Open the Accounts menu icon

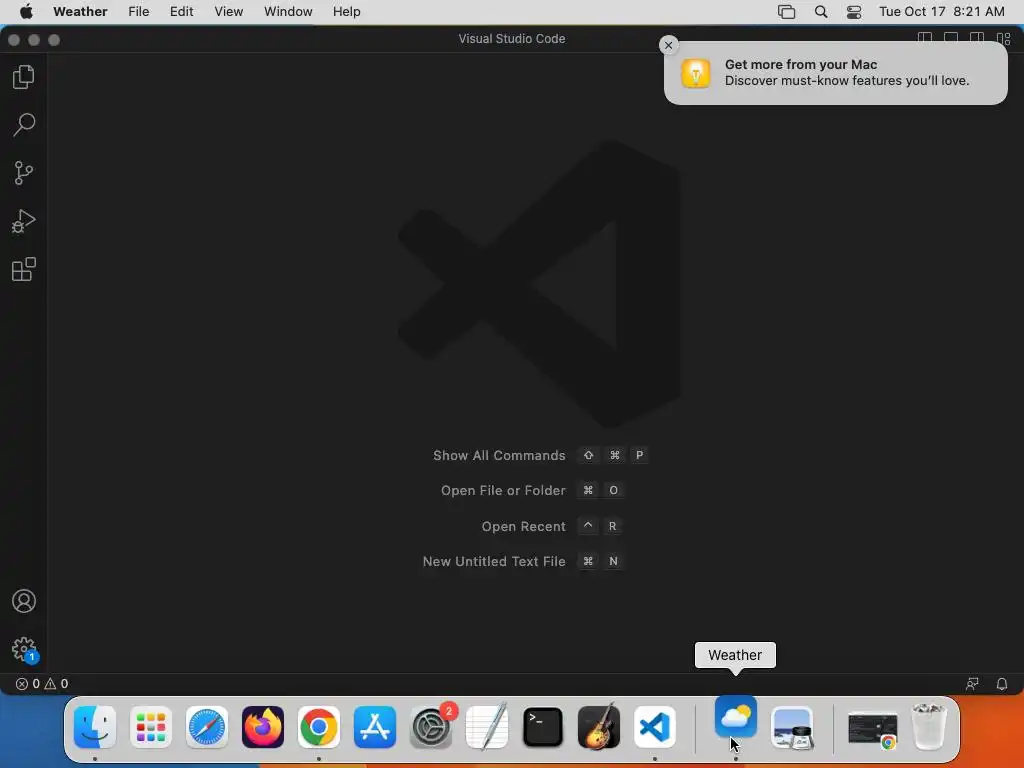click(24, 601)
